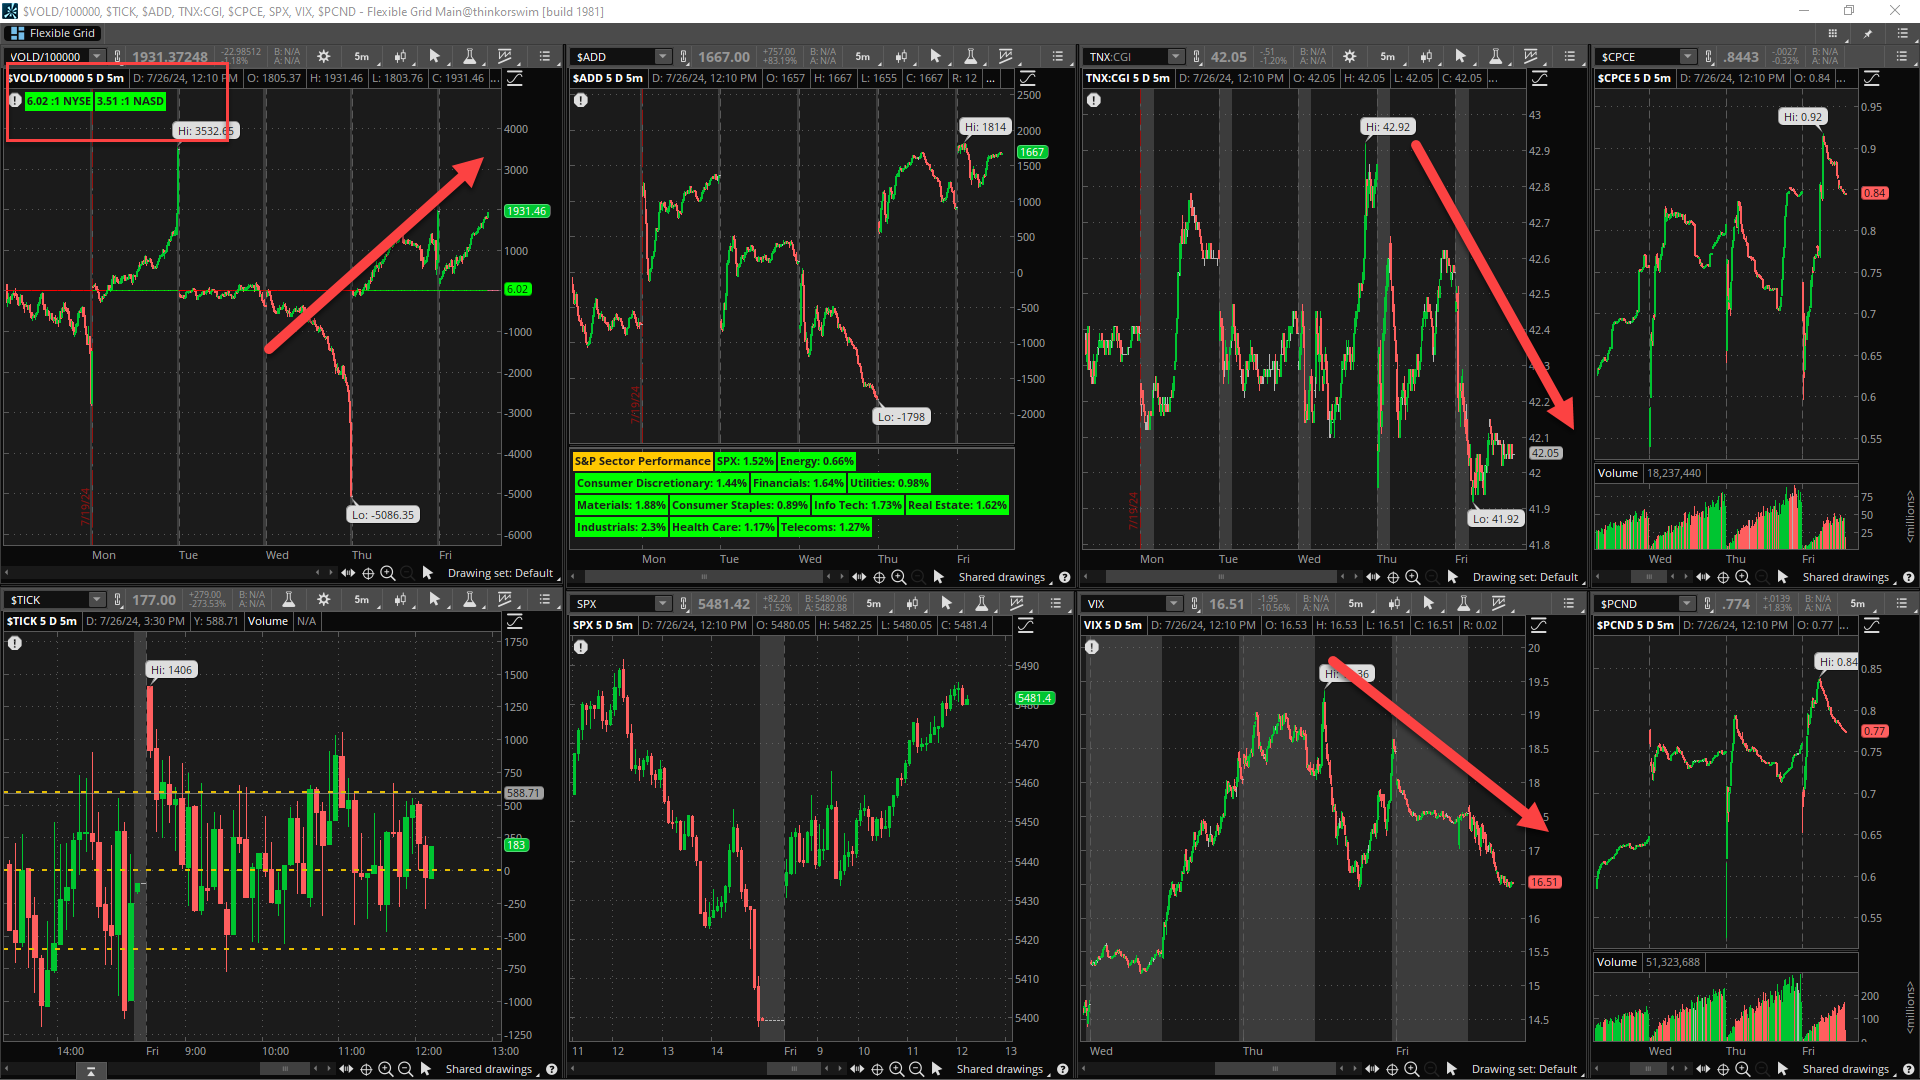Click Shared drawings below the $ADD chart

pos(1001,577)
